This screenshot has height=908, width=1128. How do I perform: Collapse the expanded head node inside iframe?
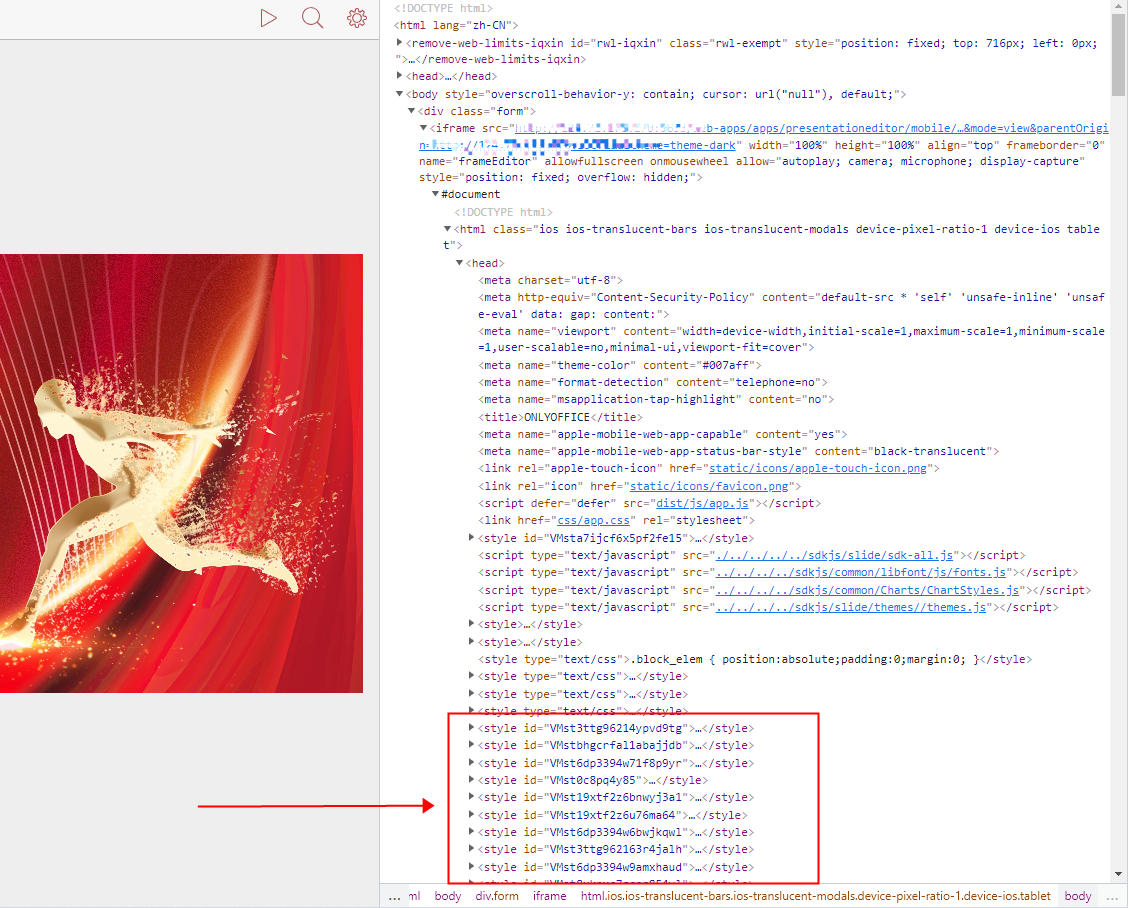(x=459, y=263)
